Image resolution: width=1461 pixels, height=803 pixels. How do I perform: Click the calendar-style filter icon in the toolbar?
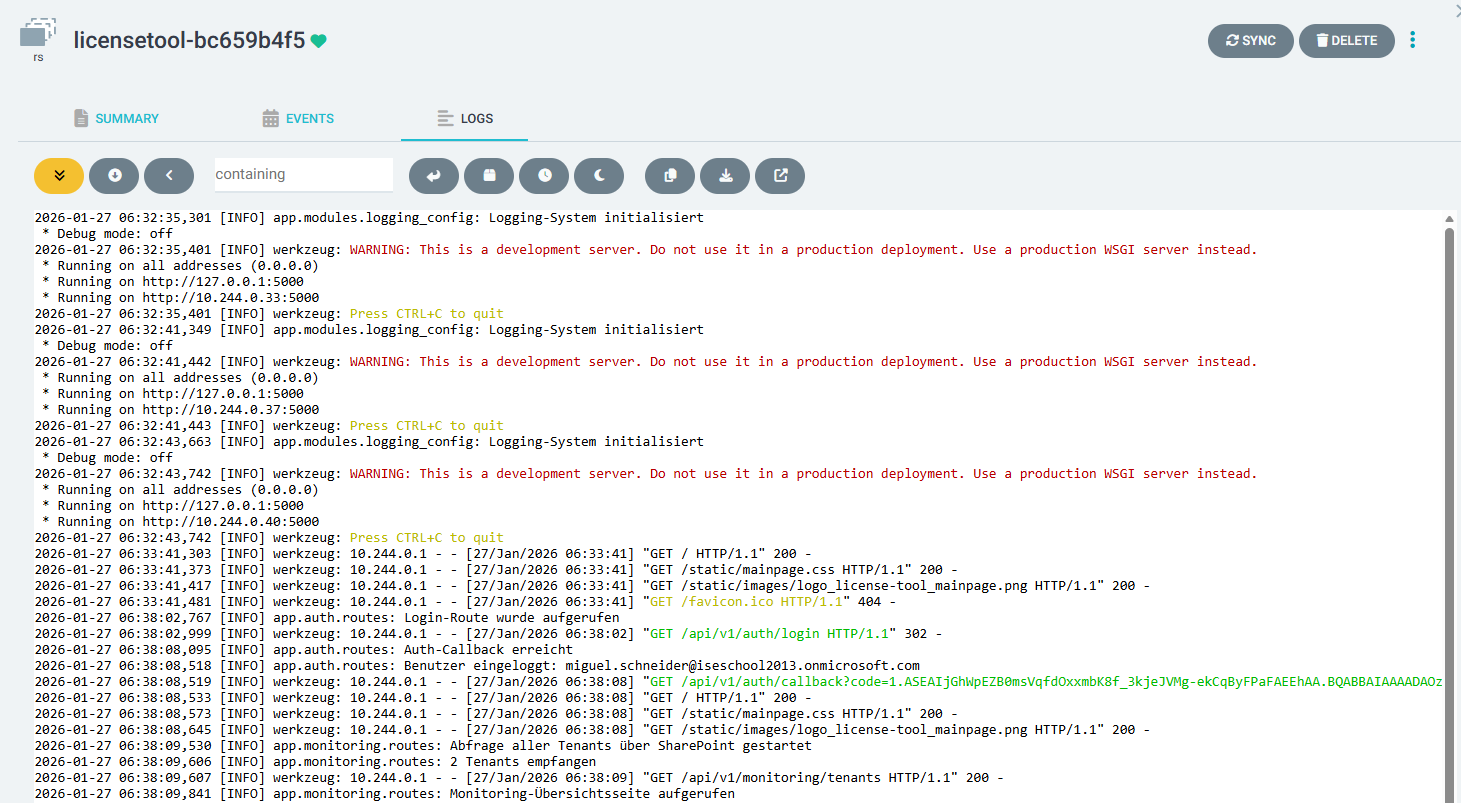click(x=488, y=176)
